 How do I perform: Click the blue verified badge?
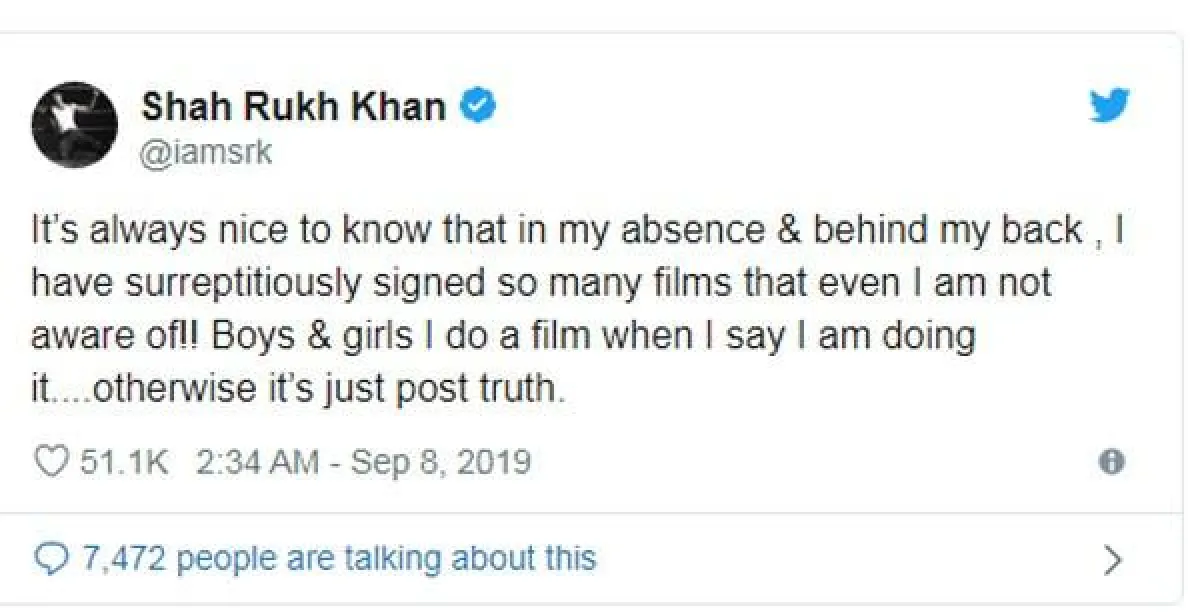point(478,104)
